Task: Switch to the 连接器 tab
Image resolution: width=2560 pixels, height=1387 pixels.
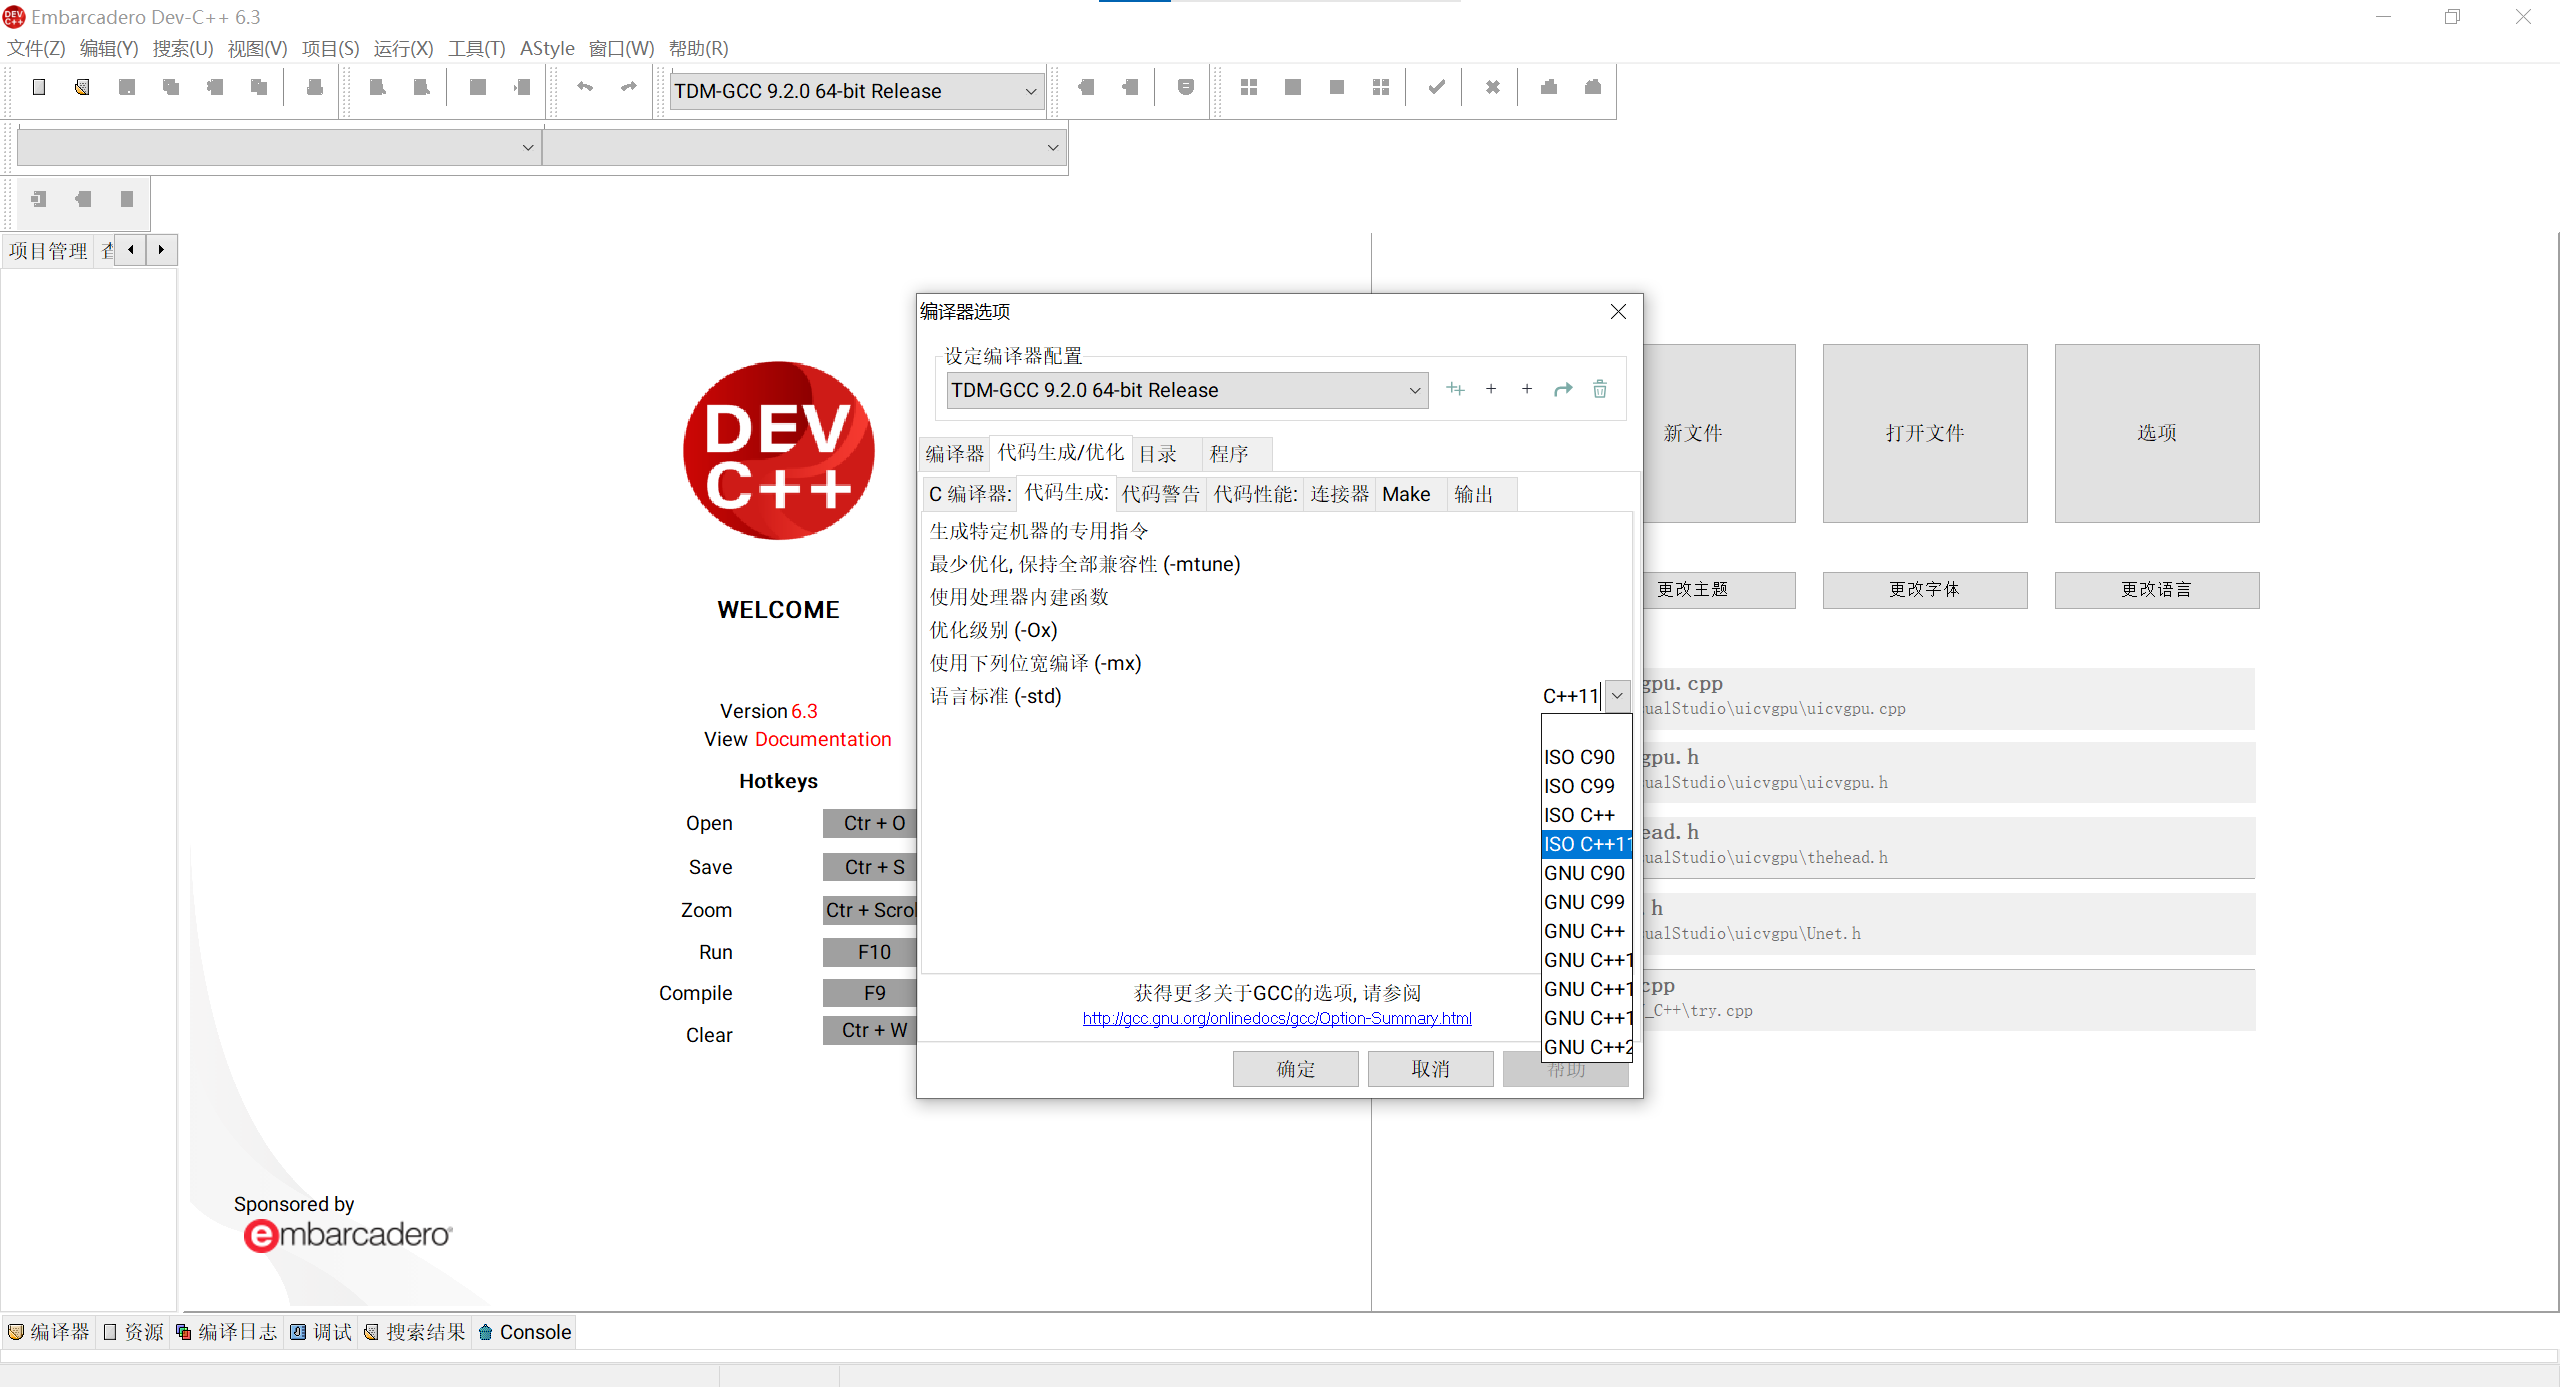Action: tap(1338, 493)
